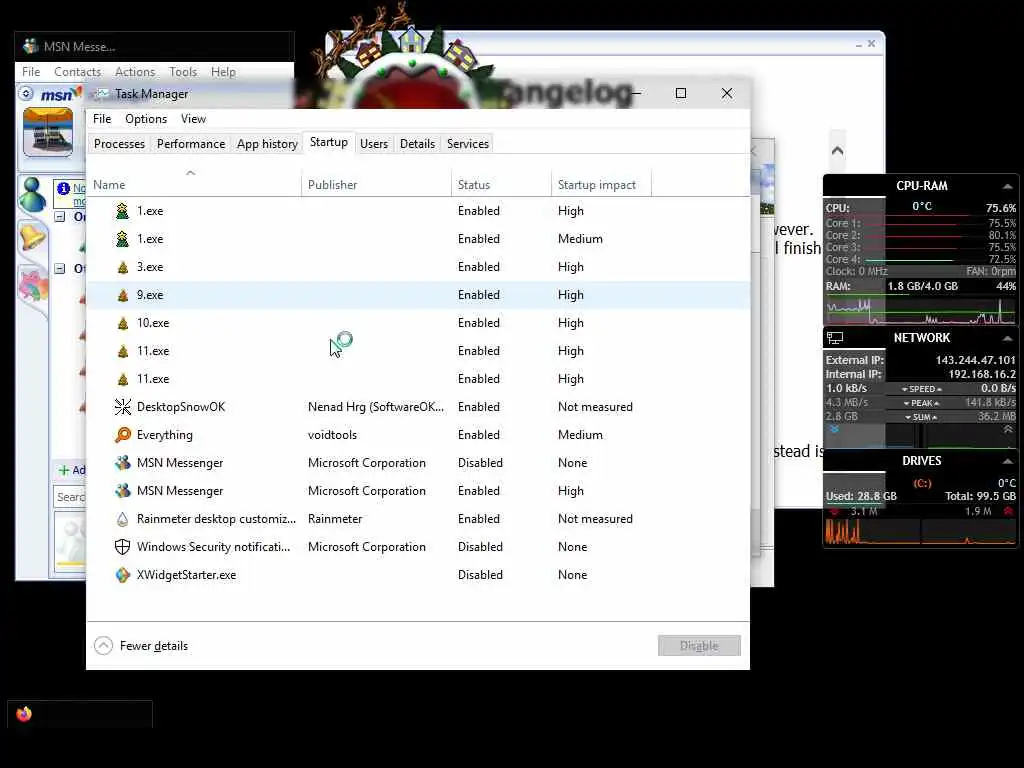Screen dimensions: 1024x768
Task: Click the 'Rainmeter' publisher cell
Action: pyautogui.click(x=335, y=519)
